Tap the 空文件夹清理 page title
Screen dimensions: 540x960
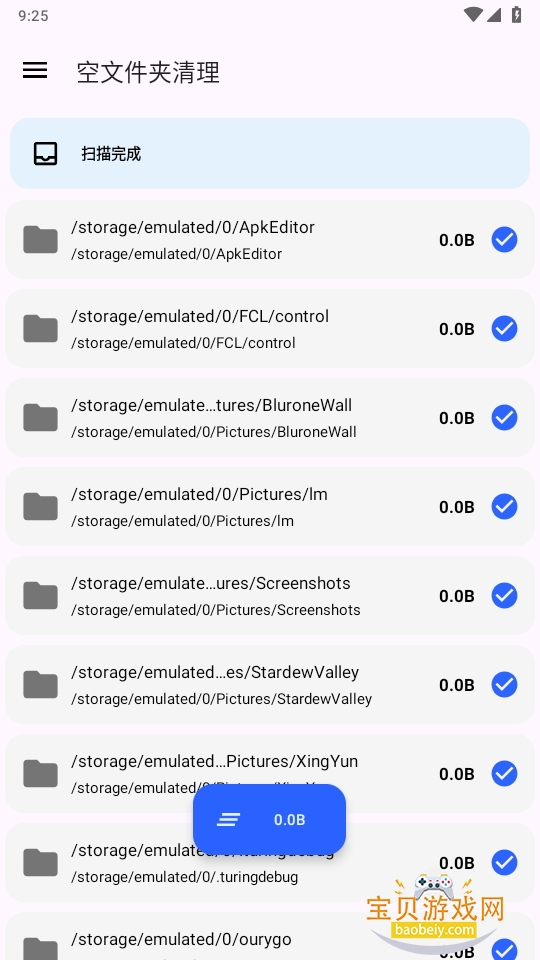[148, 72]
